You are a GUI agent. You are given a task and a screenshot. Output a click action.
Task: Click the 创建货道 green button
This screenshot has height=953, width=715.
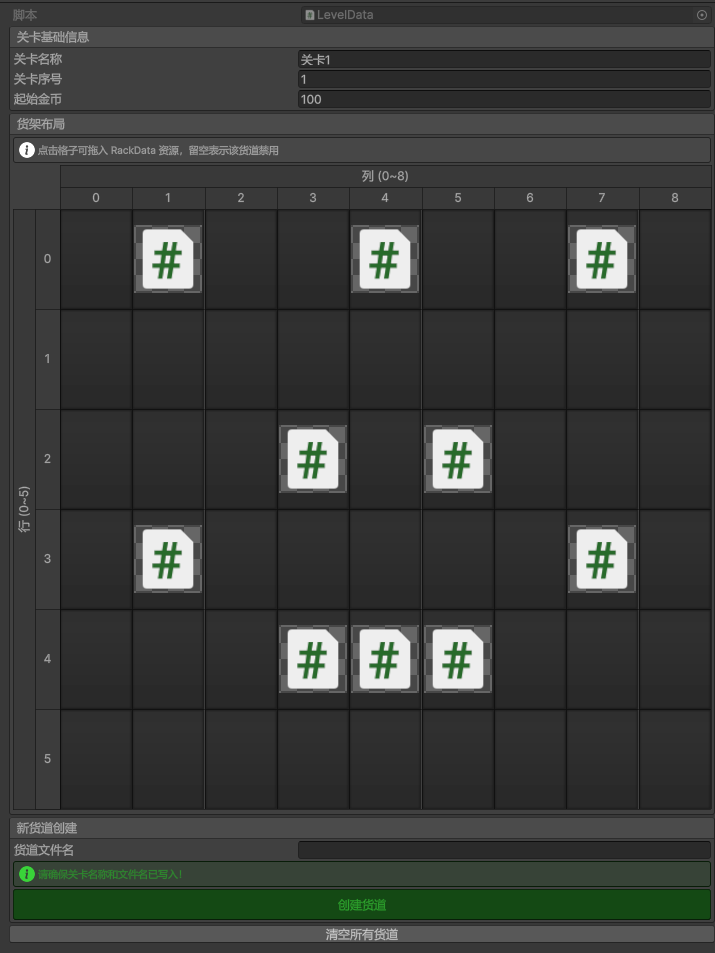pyautogui.click(x=361, y=905)
